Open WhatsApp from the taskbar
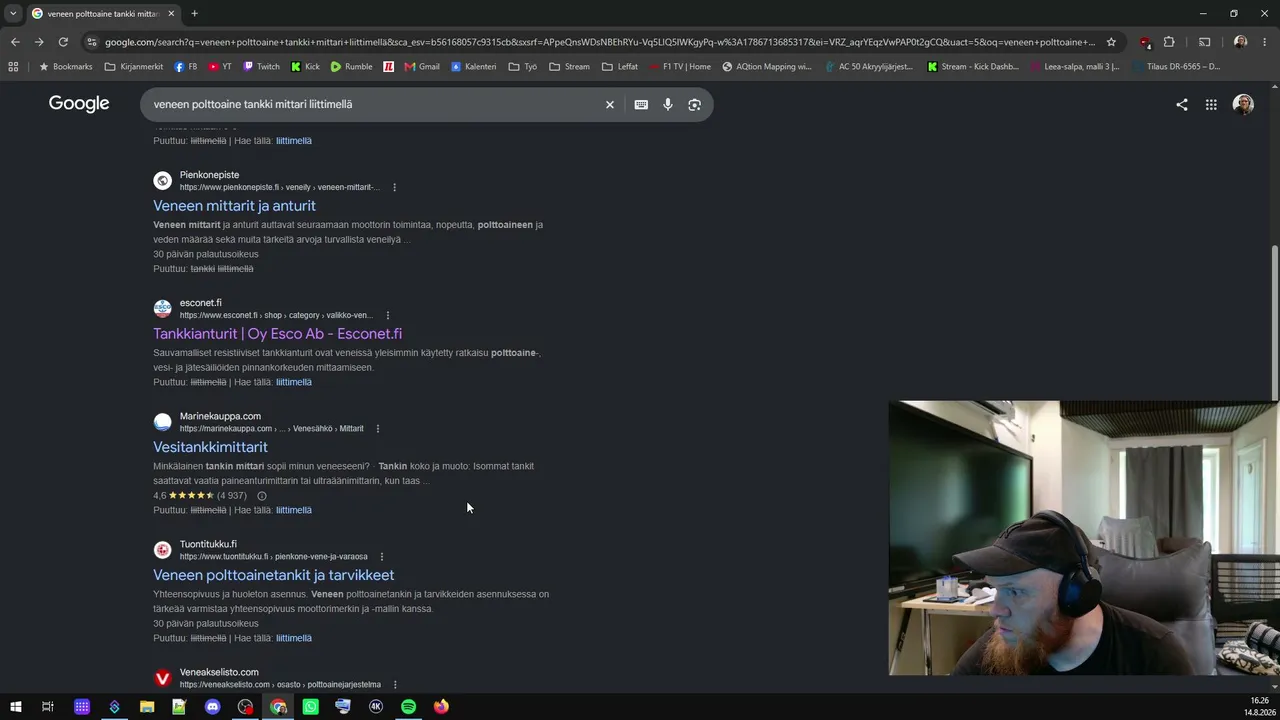 click(310, 707)
